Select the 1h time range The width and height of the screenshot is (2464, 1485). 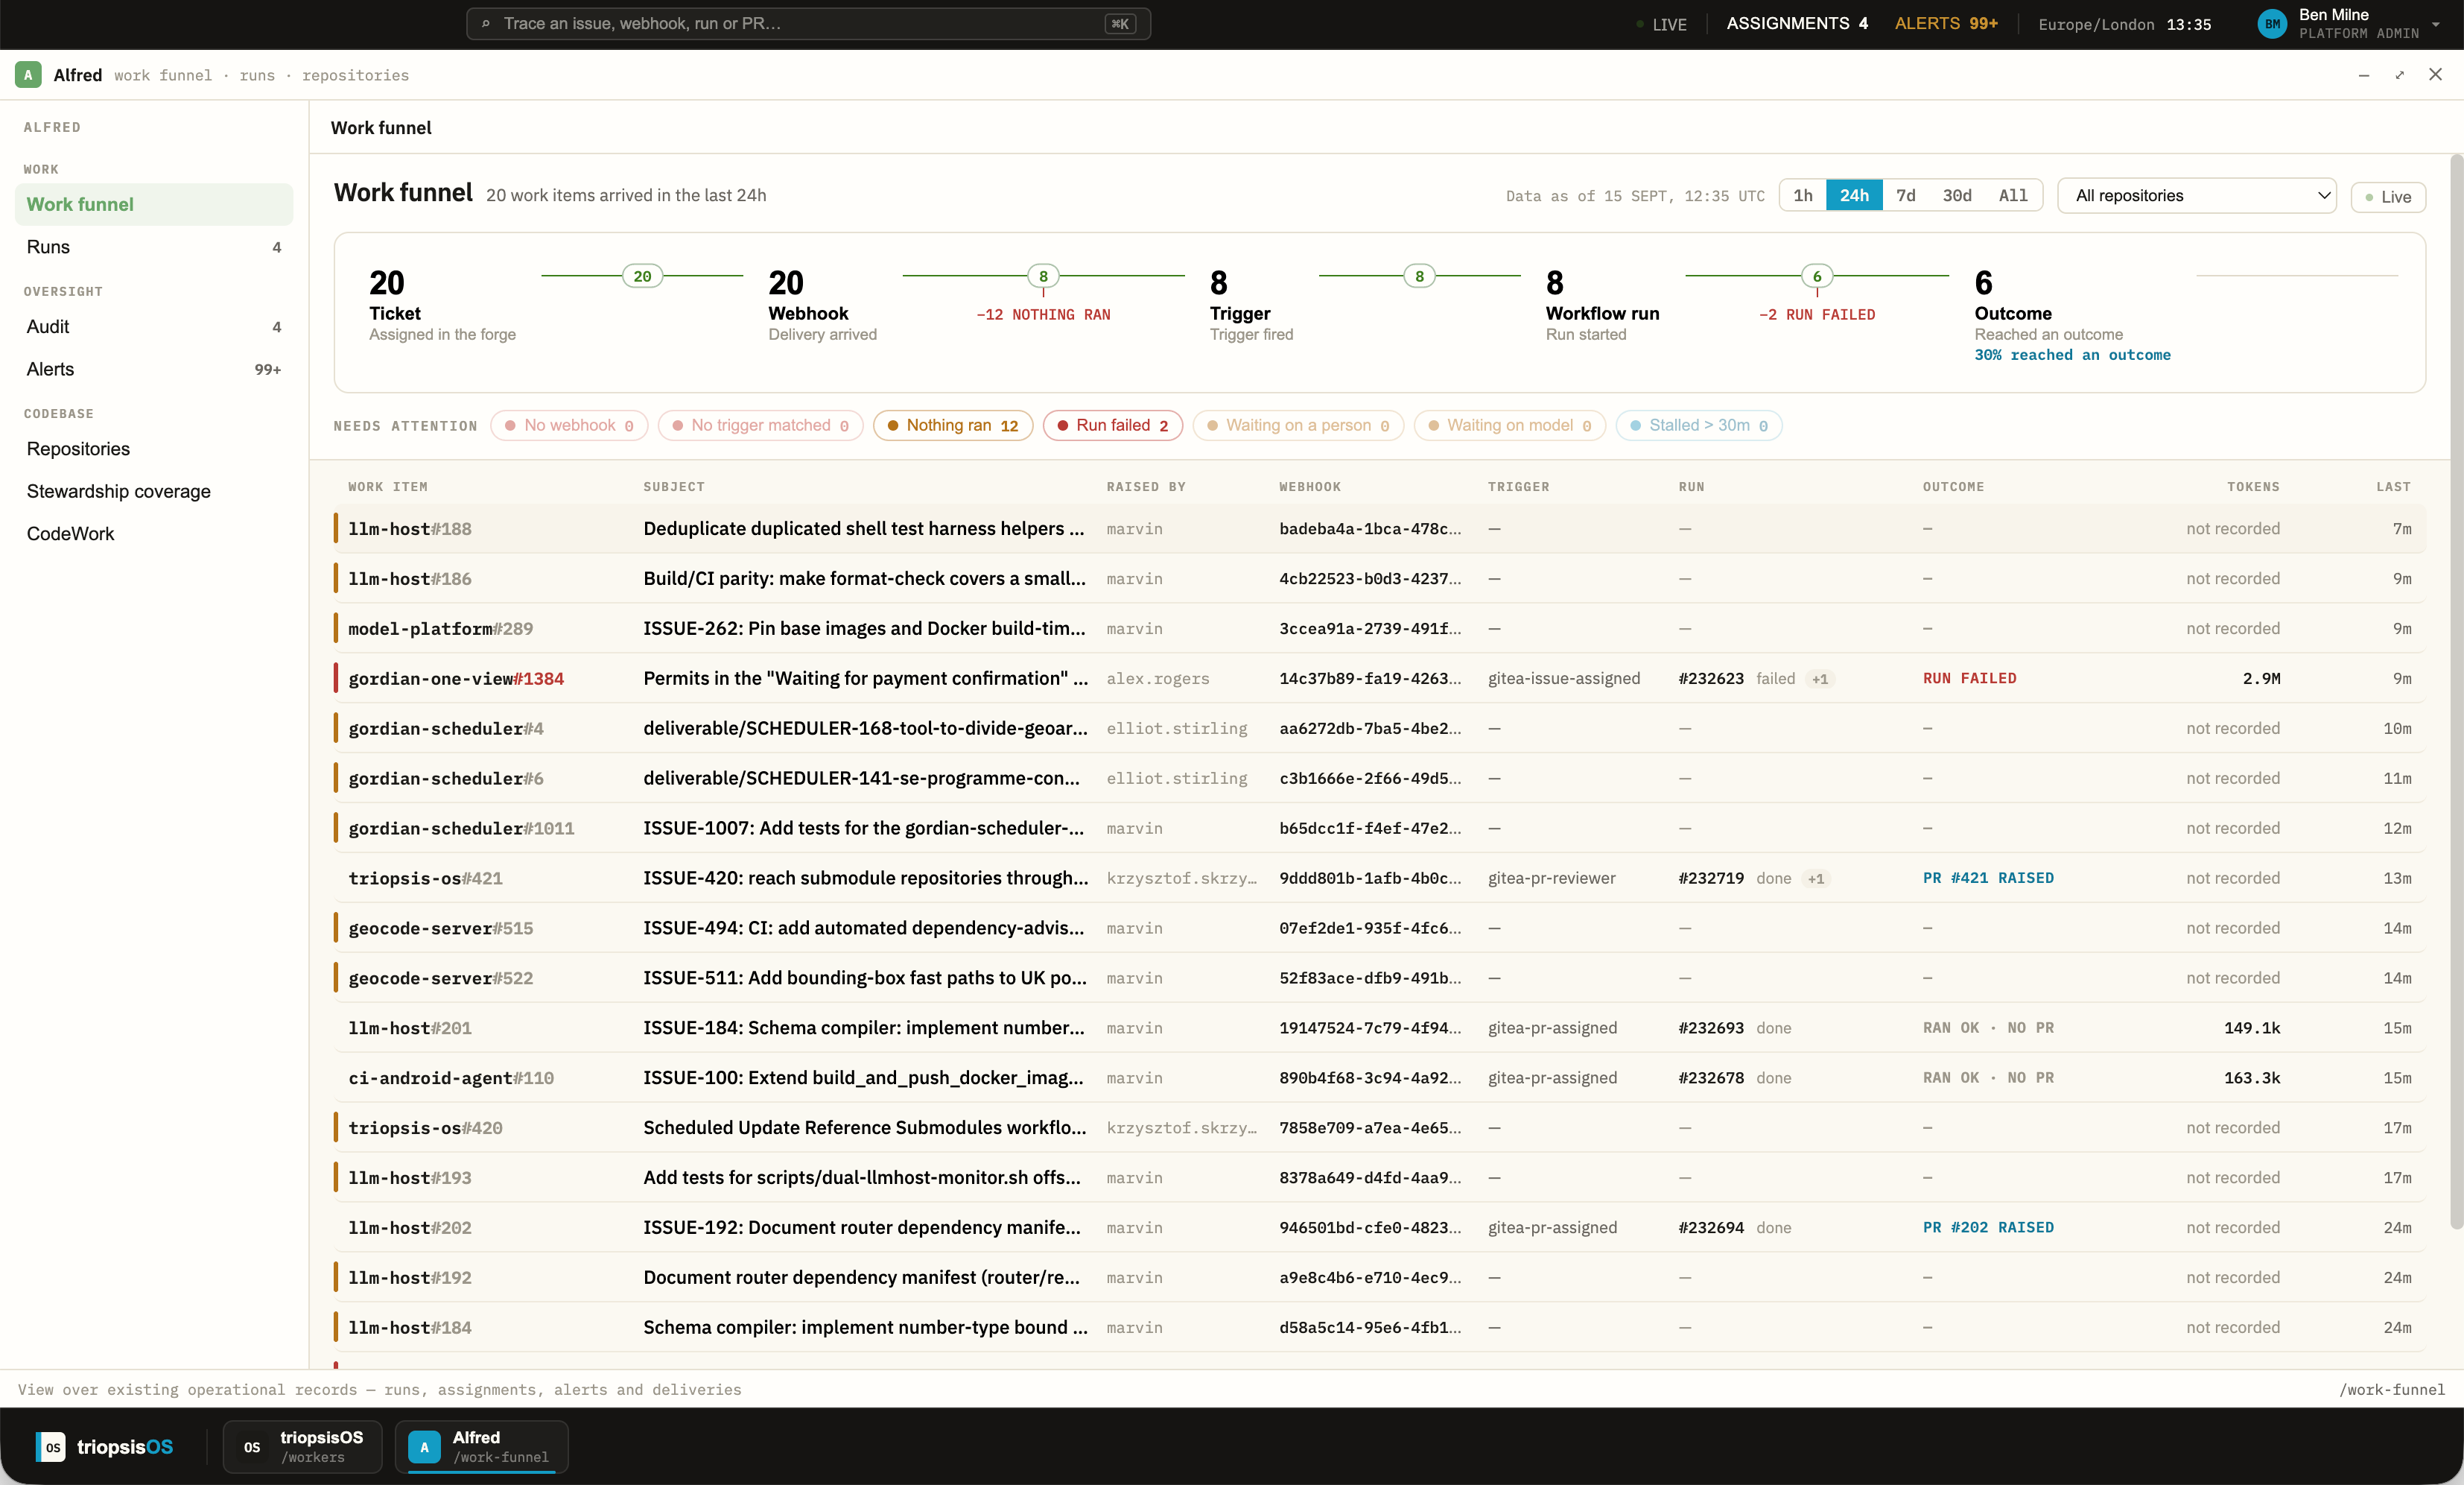click(x=1803, y=196)
